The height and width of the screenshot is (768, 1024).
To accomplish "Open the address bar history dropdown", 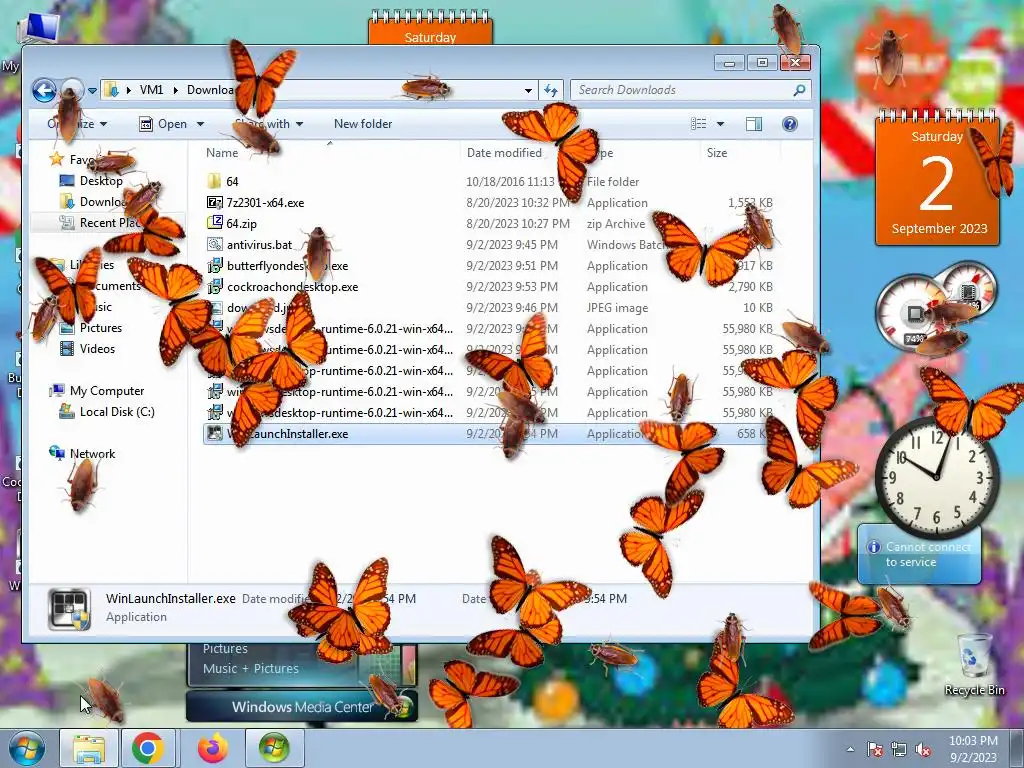I will [528, 91].
